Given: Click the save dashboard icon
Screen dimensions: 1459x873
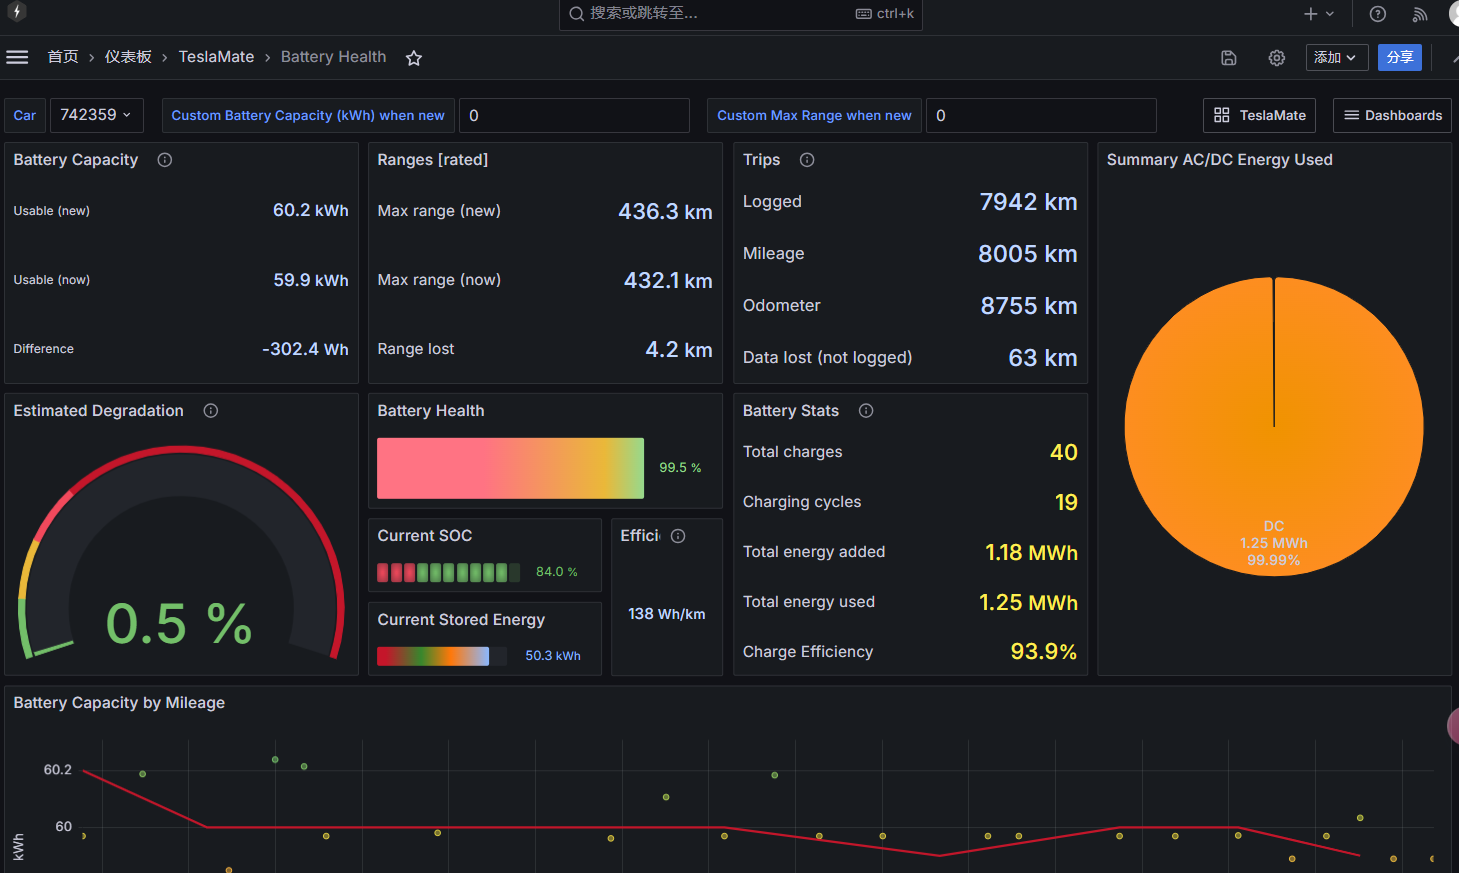Looking at the screenshot, I should tap(1229, 58).
